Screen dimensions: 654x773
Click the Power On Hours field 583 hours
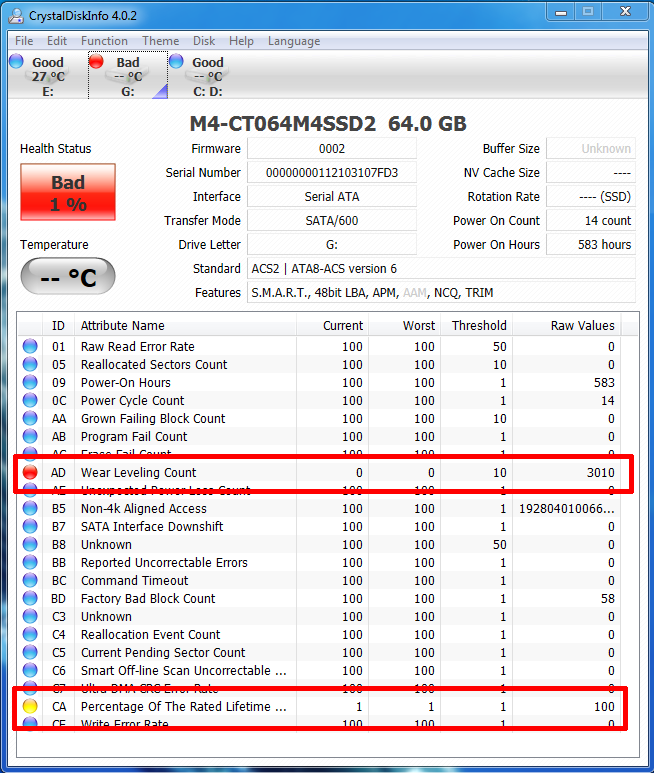click(x=591, y=245)
